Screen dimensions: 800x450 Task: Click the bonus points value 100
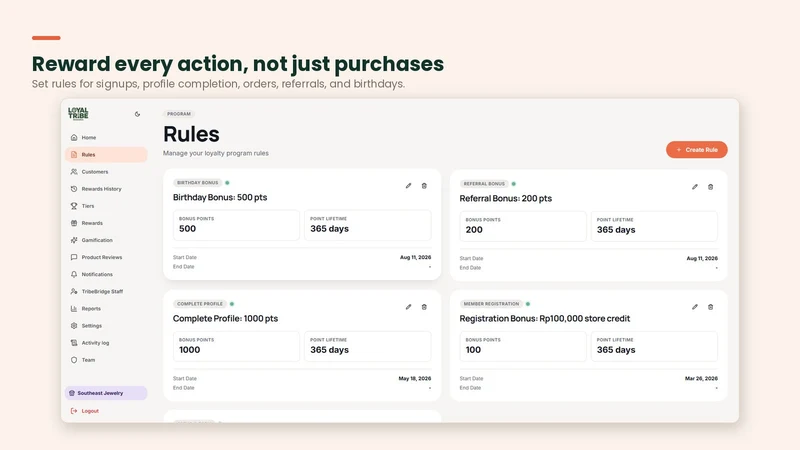[473, 350]
